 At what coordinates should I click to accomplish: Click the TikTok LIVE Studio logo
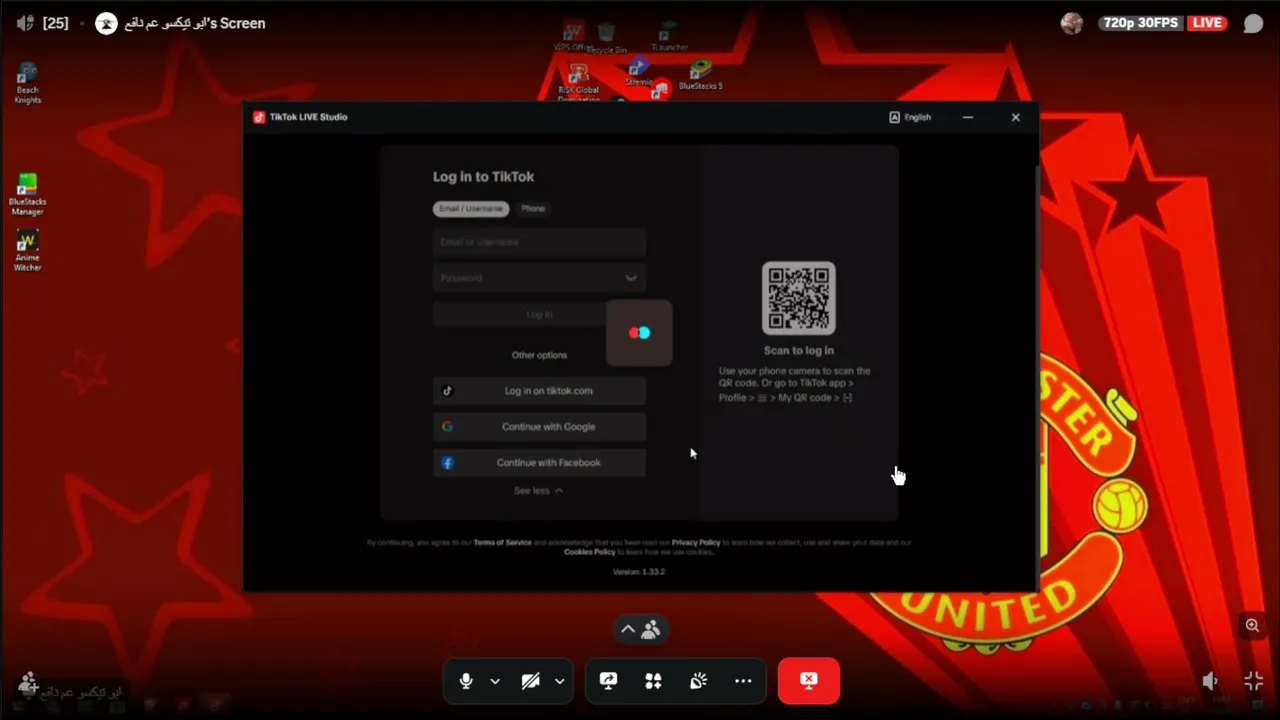click(x=259, y=117)
